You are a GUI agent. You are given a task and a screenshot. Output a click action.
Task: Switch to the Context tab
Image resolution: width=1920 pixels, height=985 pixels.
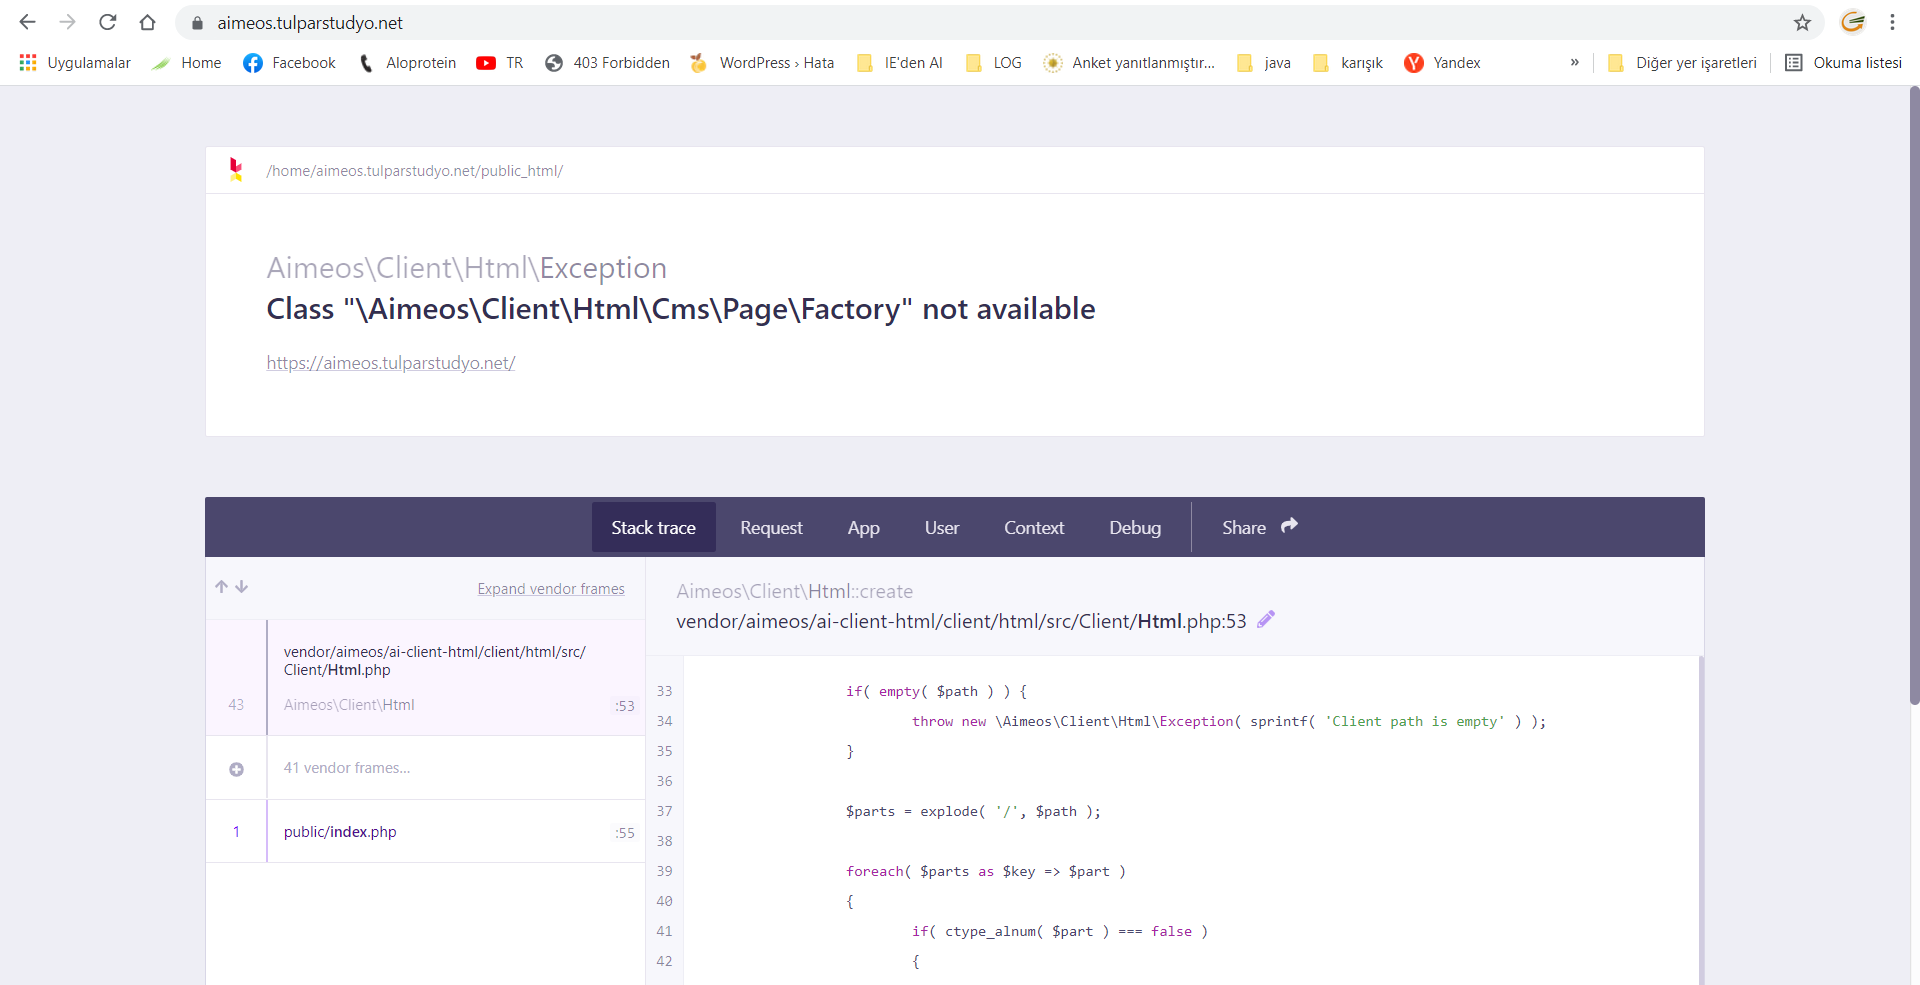1034,527
